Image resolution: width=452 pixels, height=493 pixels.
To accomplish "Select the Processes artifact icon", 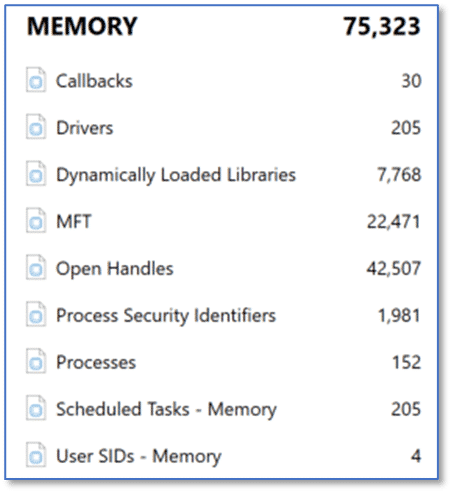I will click(36, 361).
